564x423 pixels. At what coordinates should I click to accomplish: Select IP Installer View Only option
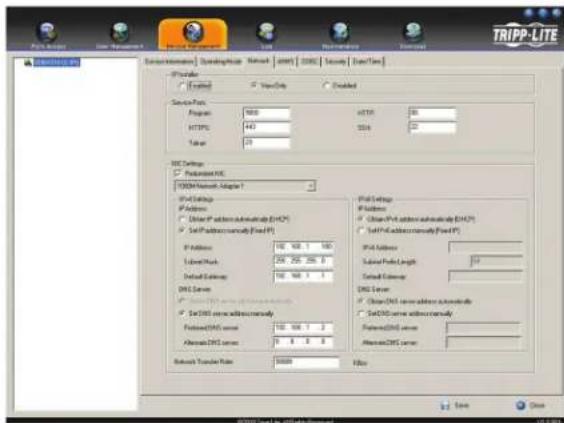254,85
